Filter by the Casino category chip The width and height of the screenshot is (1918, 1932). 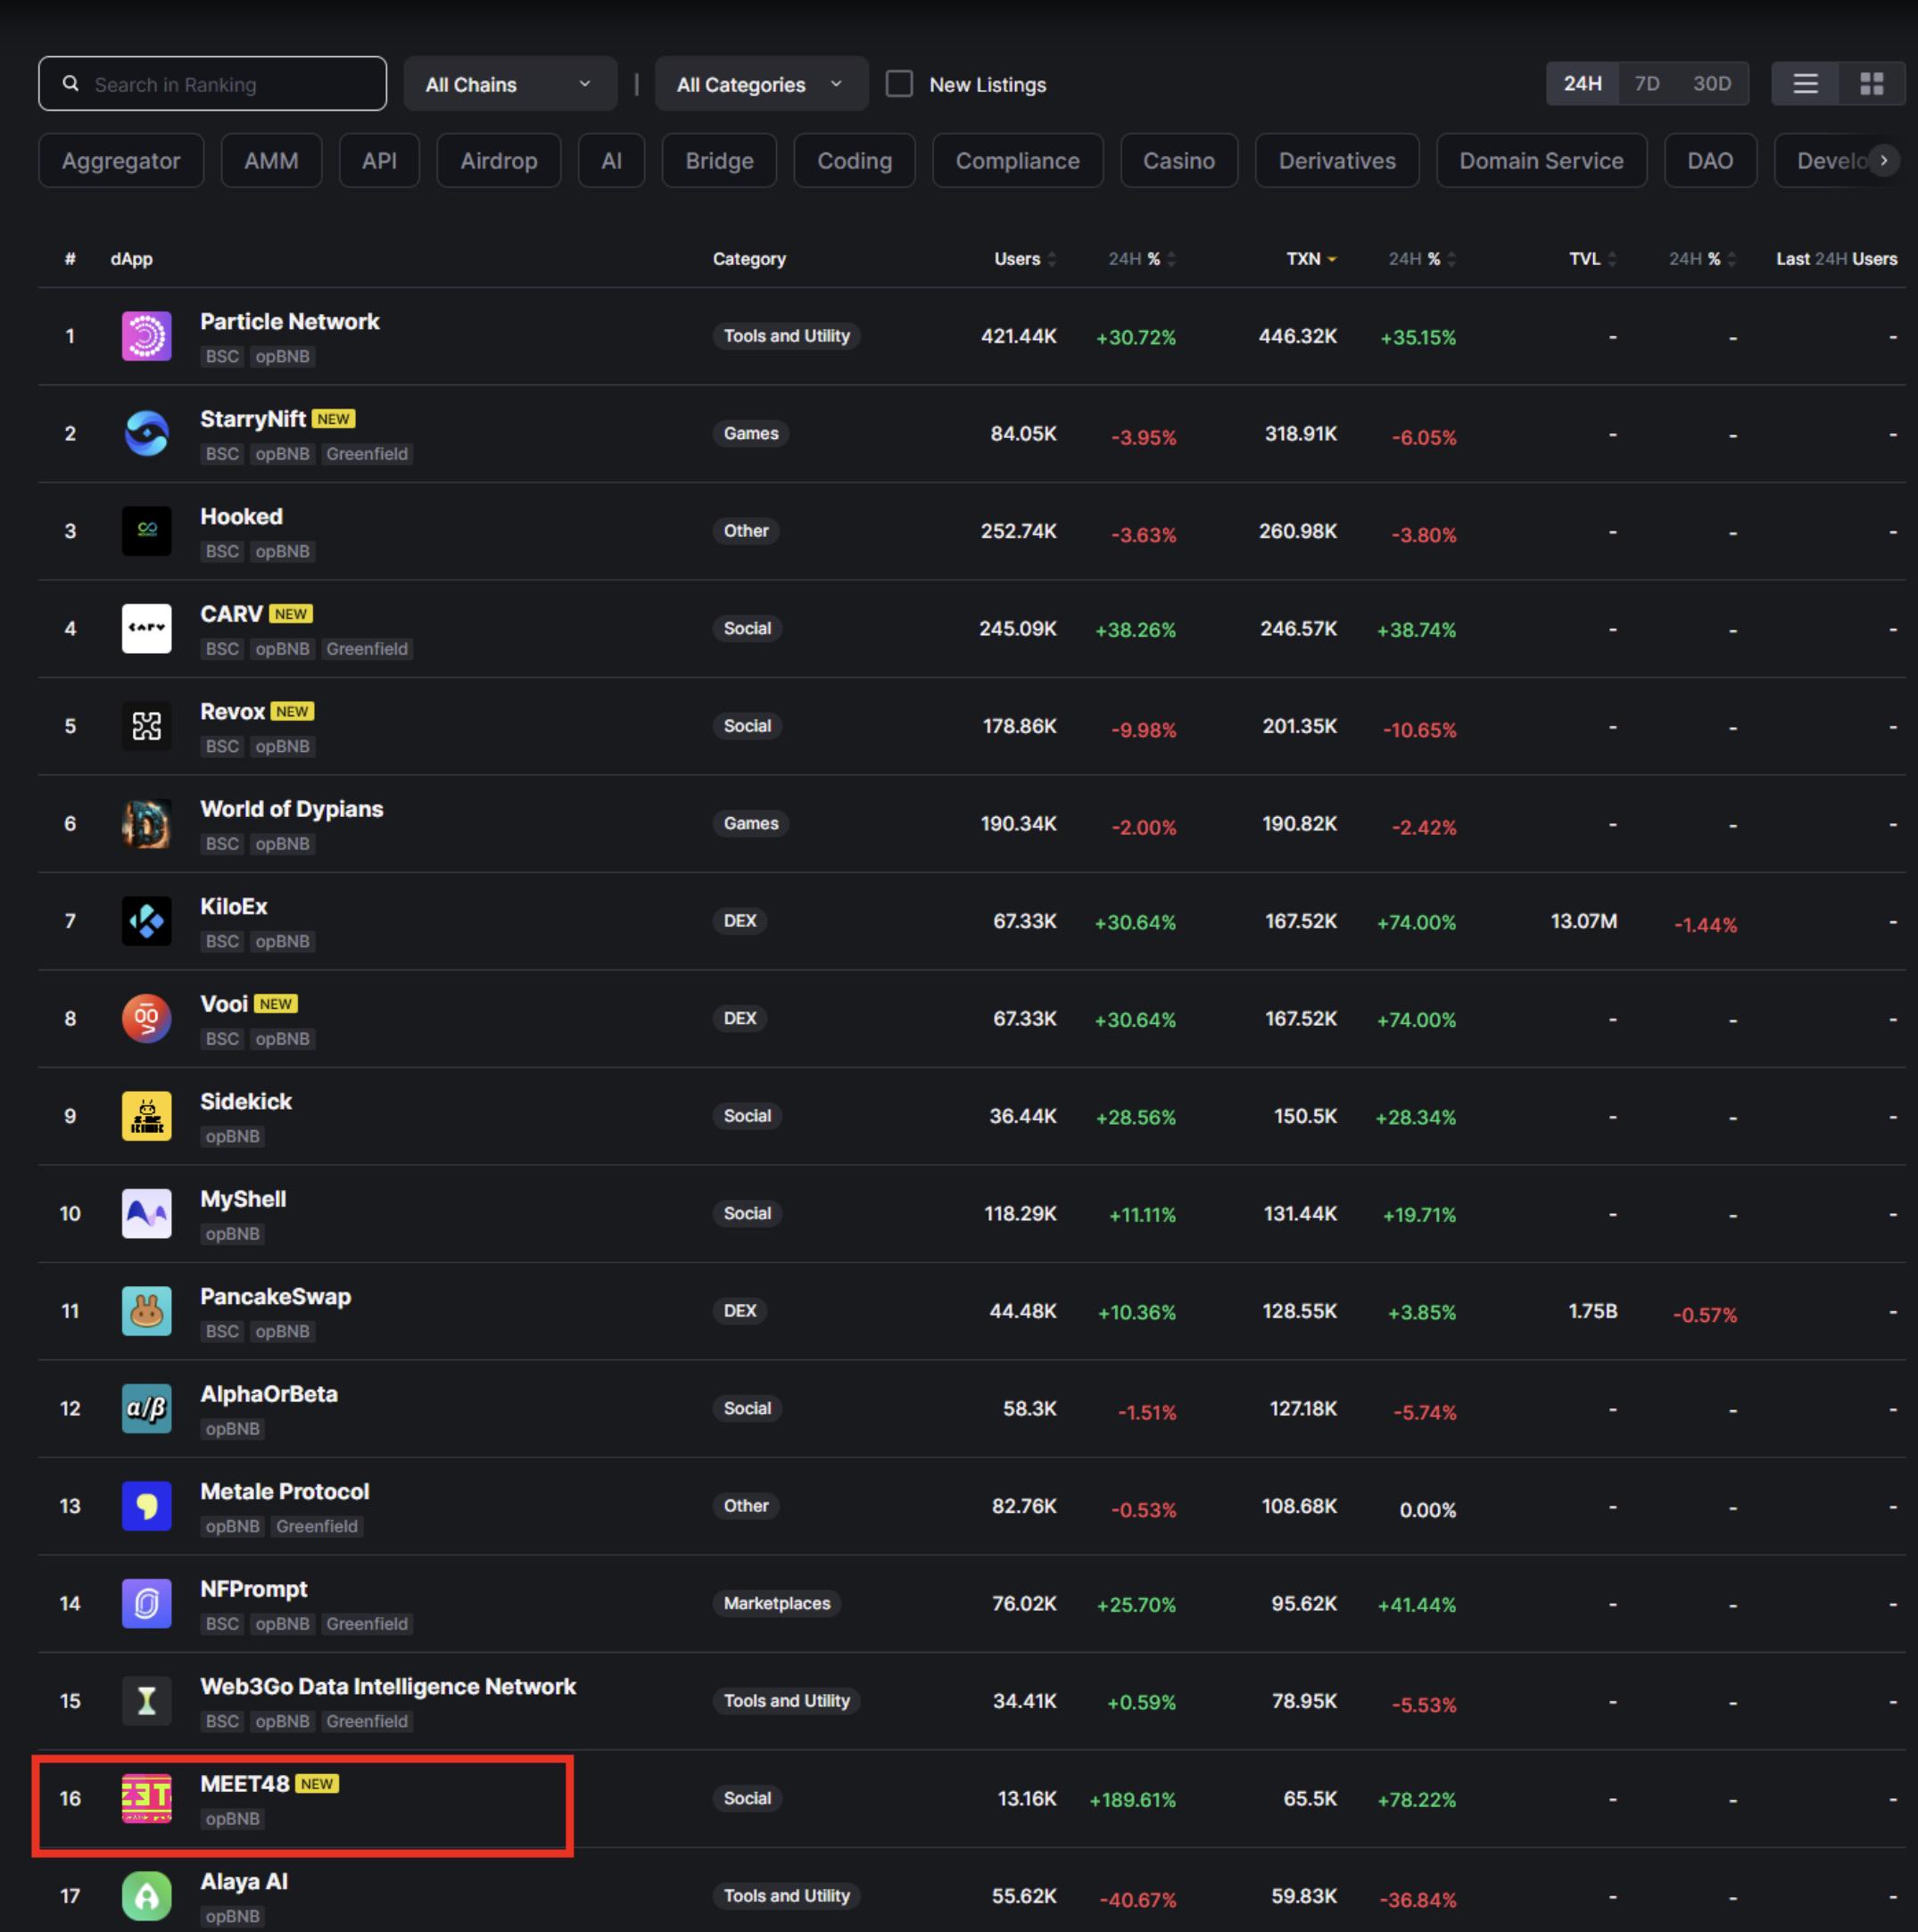point(1178,161)
